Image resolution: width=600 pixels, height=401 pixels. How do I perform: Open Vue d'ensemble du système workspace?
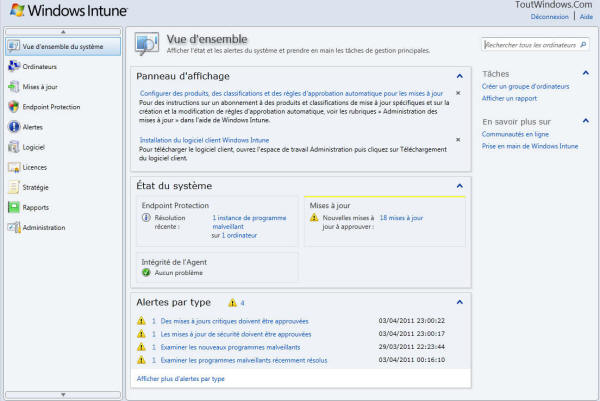point(63,46)
